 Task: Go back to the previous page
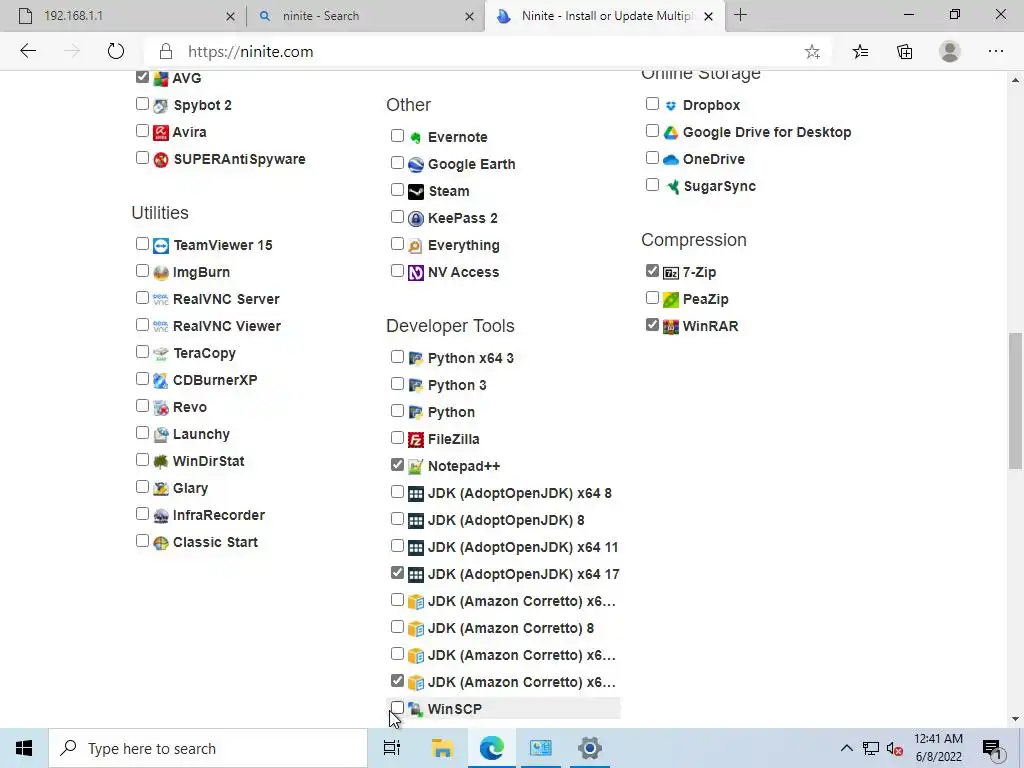tap(28, 52)
